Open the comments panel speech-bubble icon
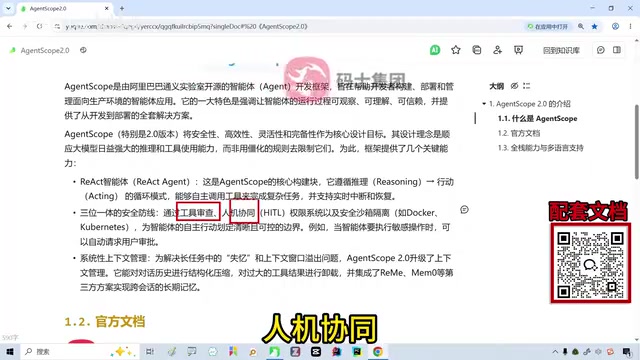The height and width of the screenshot is (360, 640). click(x=601, y=50)
